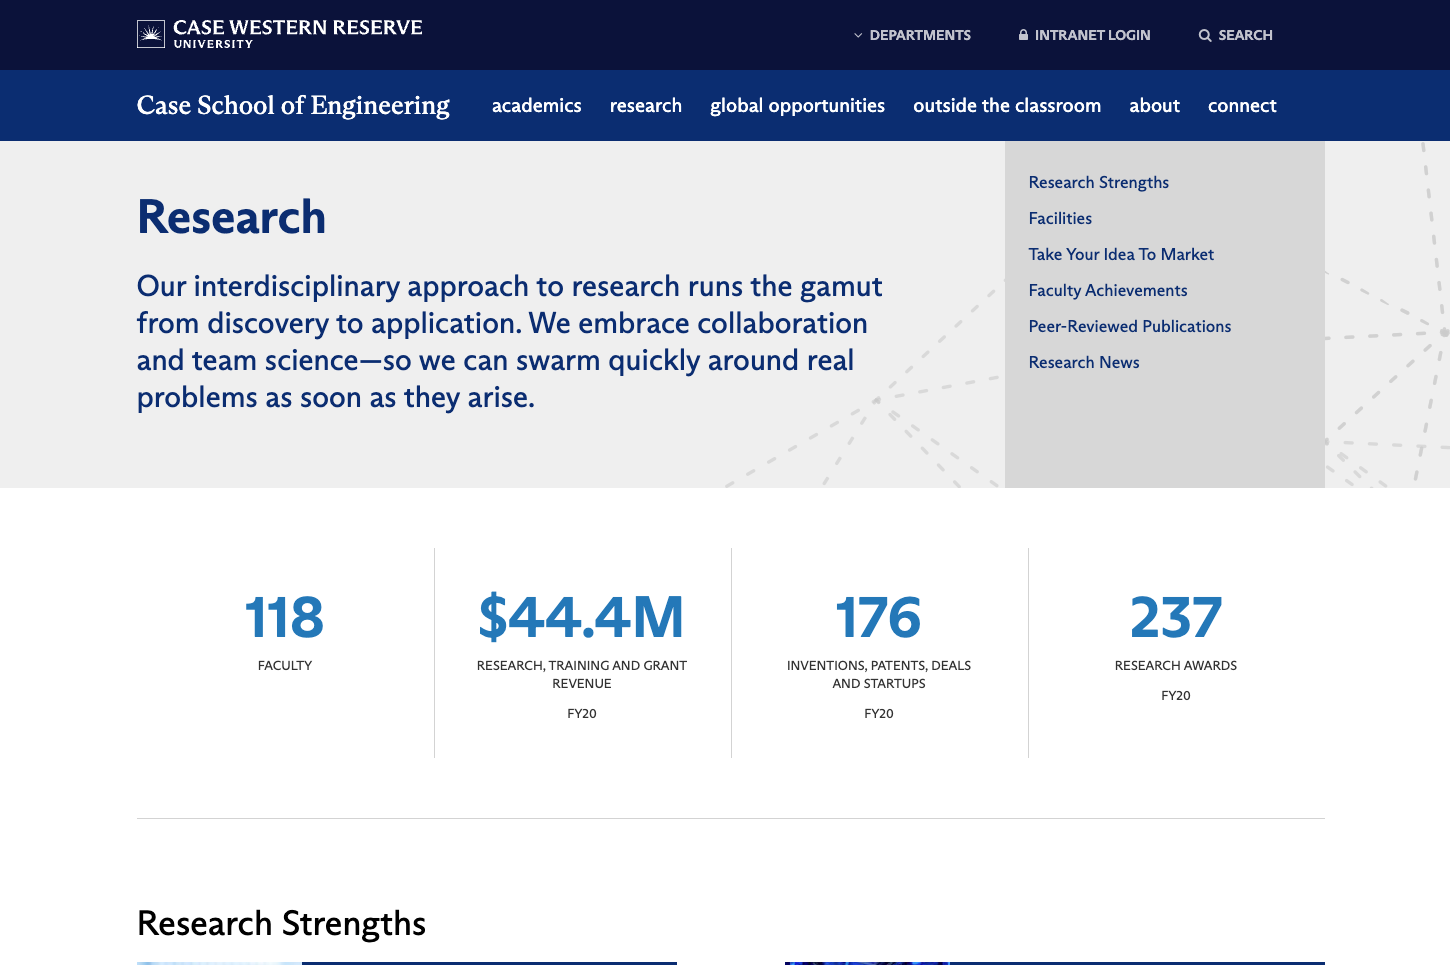Open the about menu
The width and height of the screenshot is (1450, 965).
click(1155, 105)
